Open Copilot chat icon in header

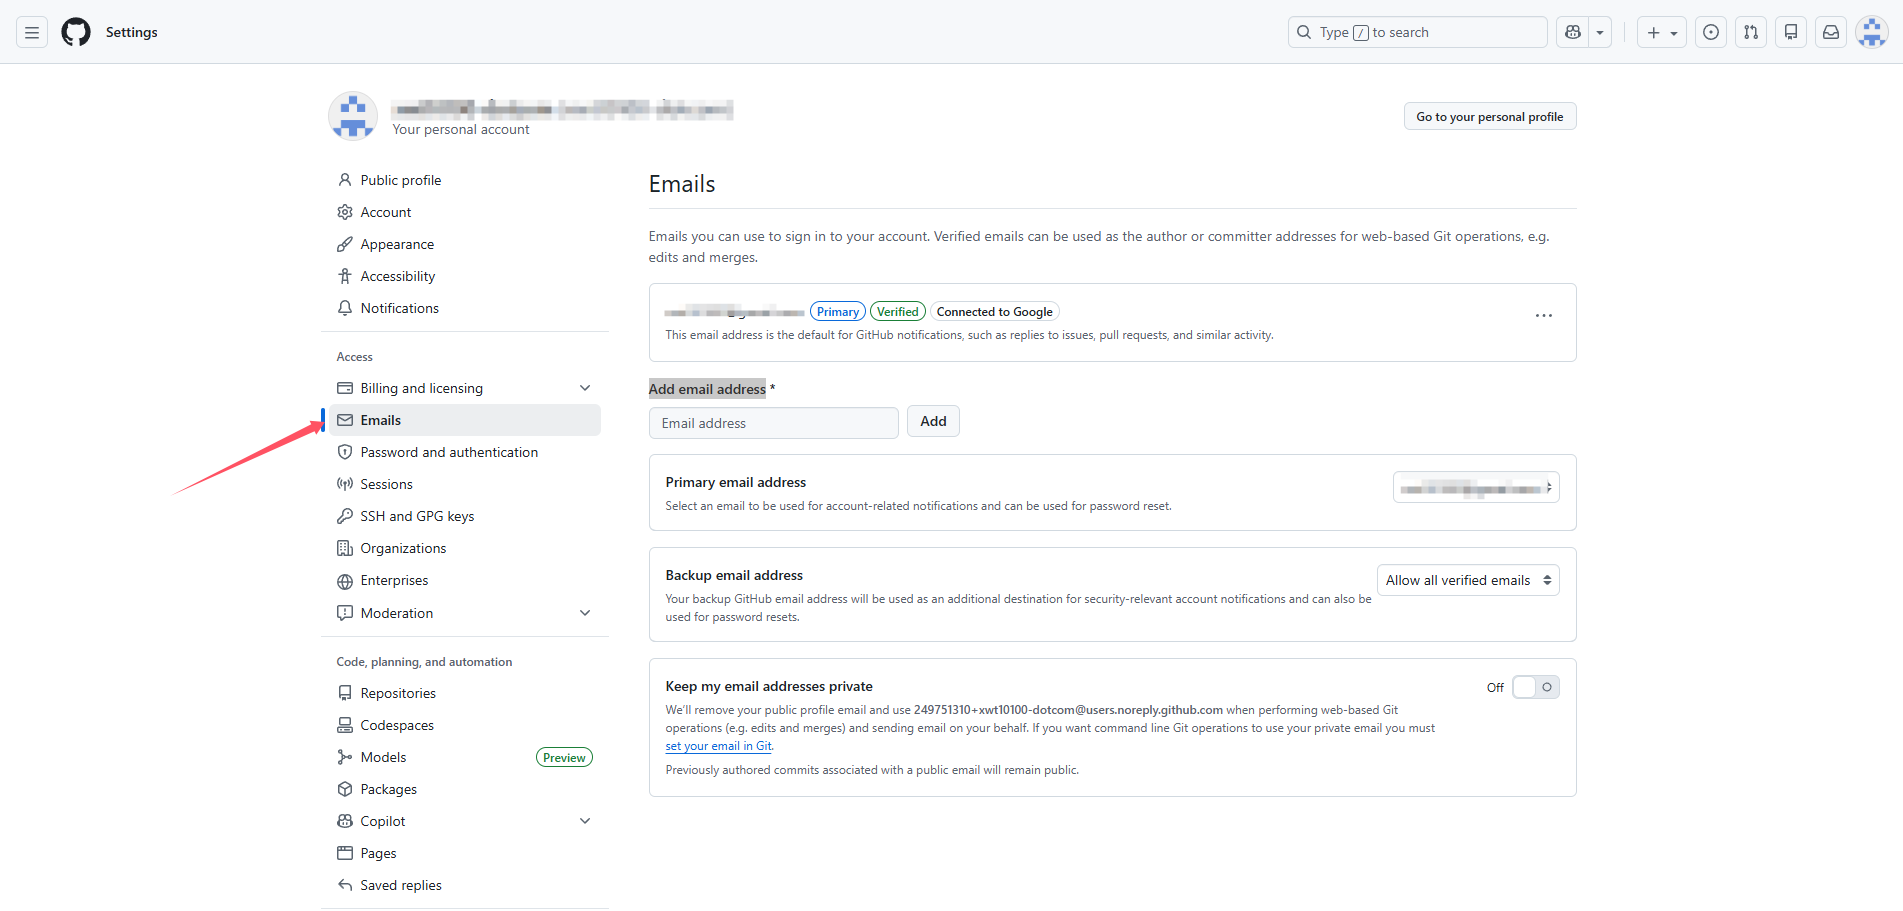click(x=1573, y=32)
